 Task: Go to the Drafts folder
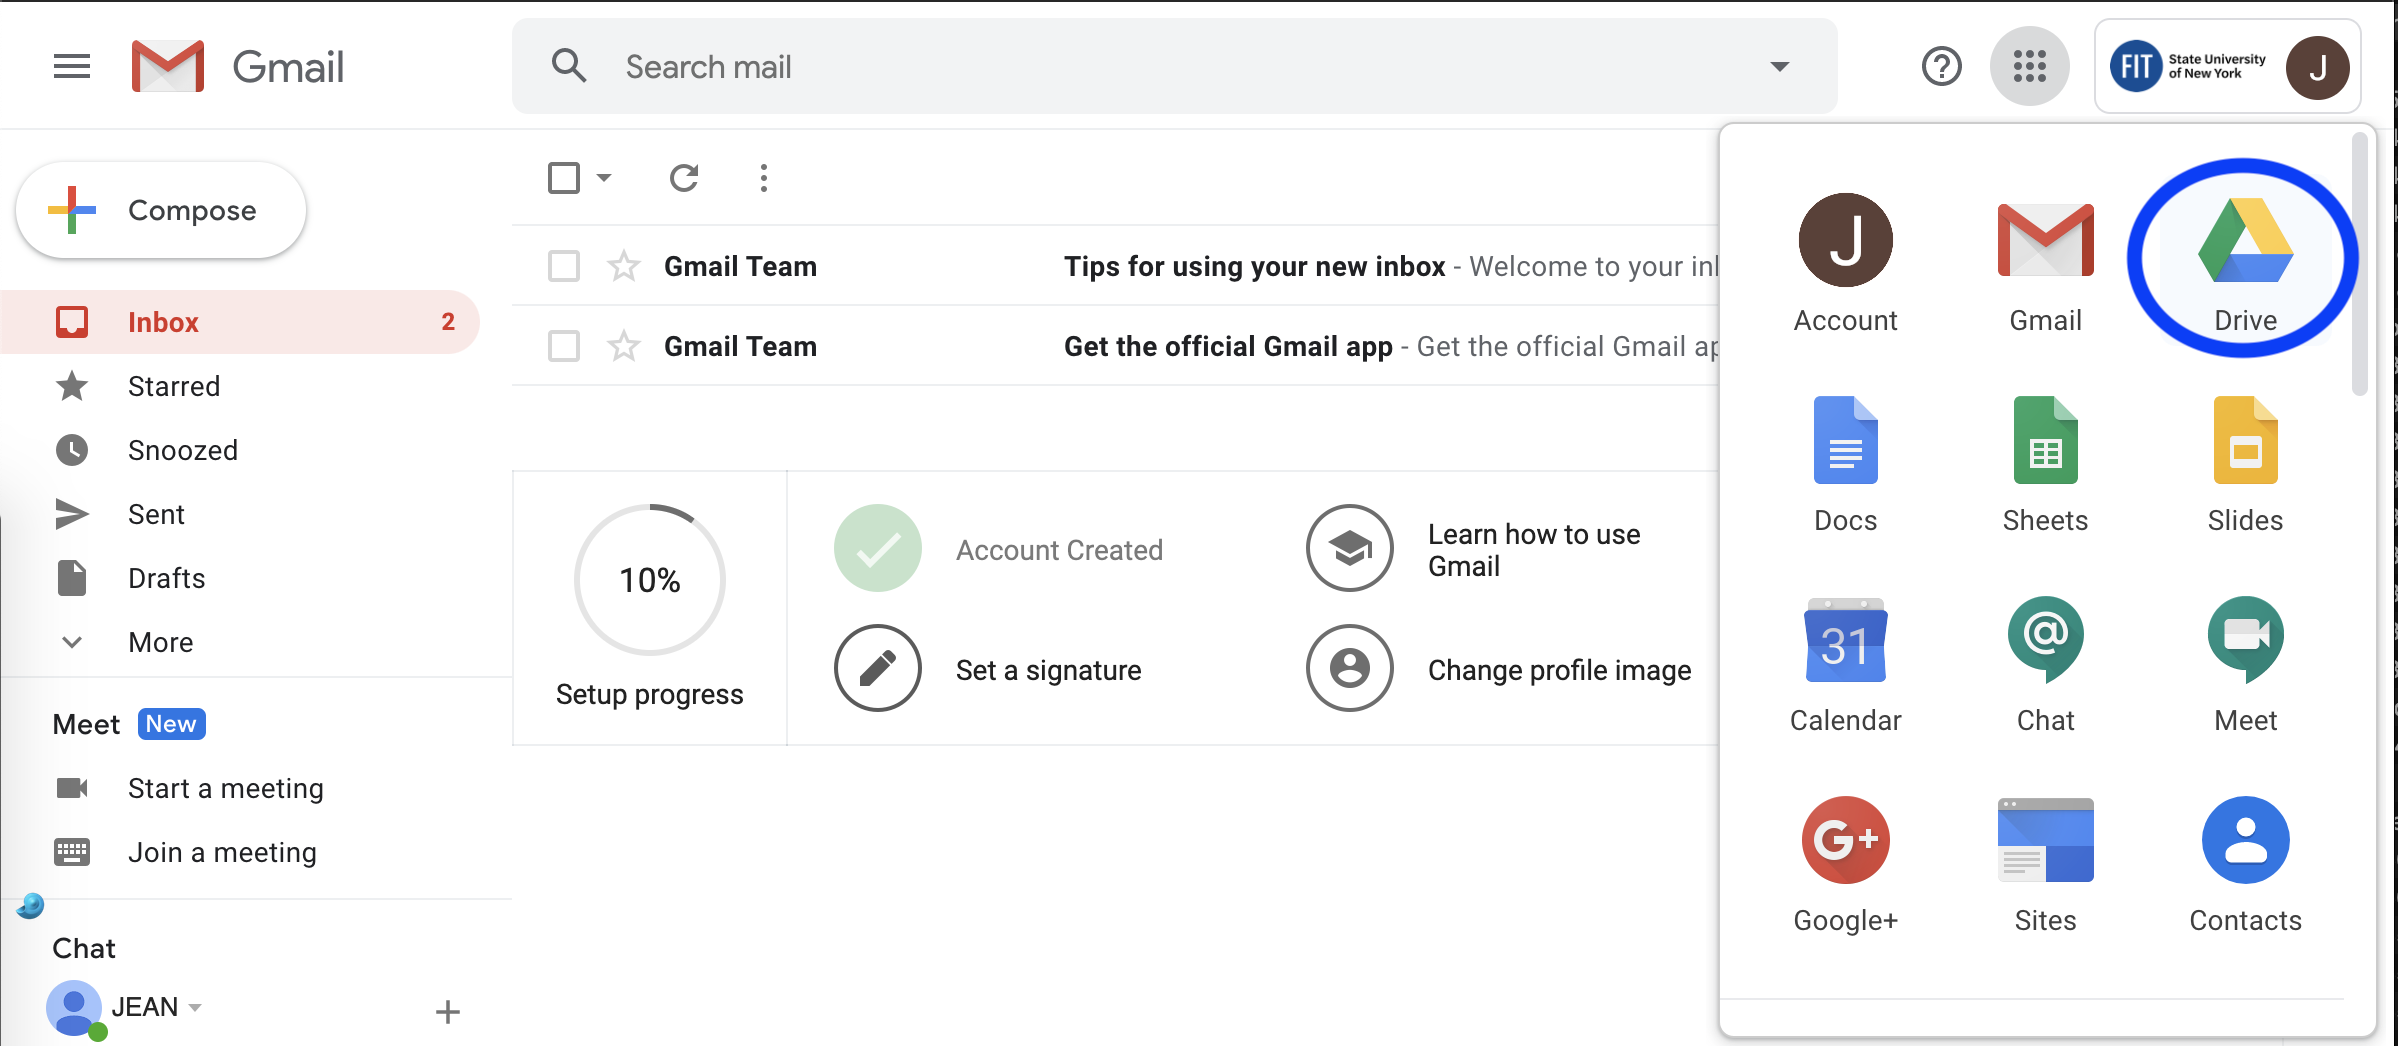coord(240,578)
